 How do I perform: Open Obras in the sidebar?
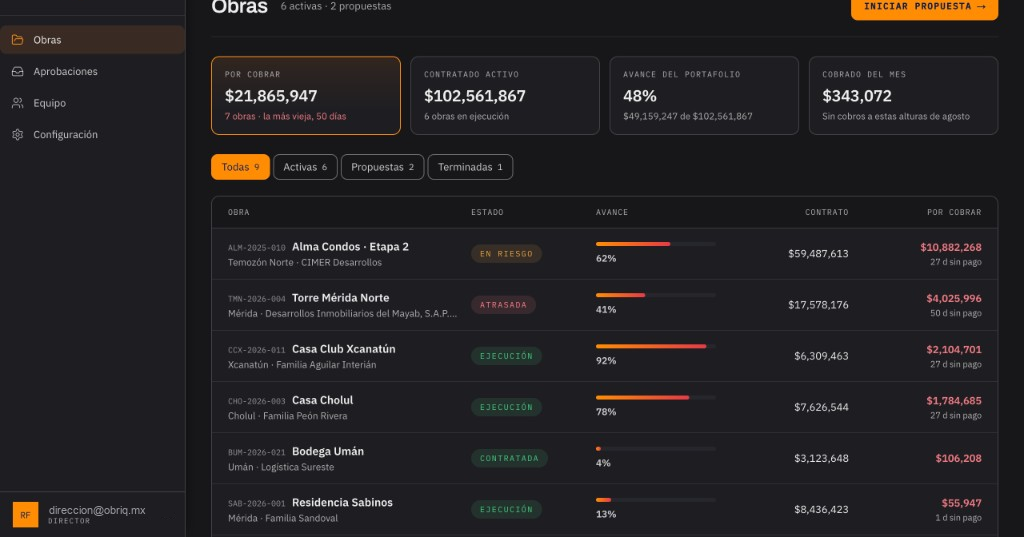[93, 40]
